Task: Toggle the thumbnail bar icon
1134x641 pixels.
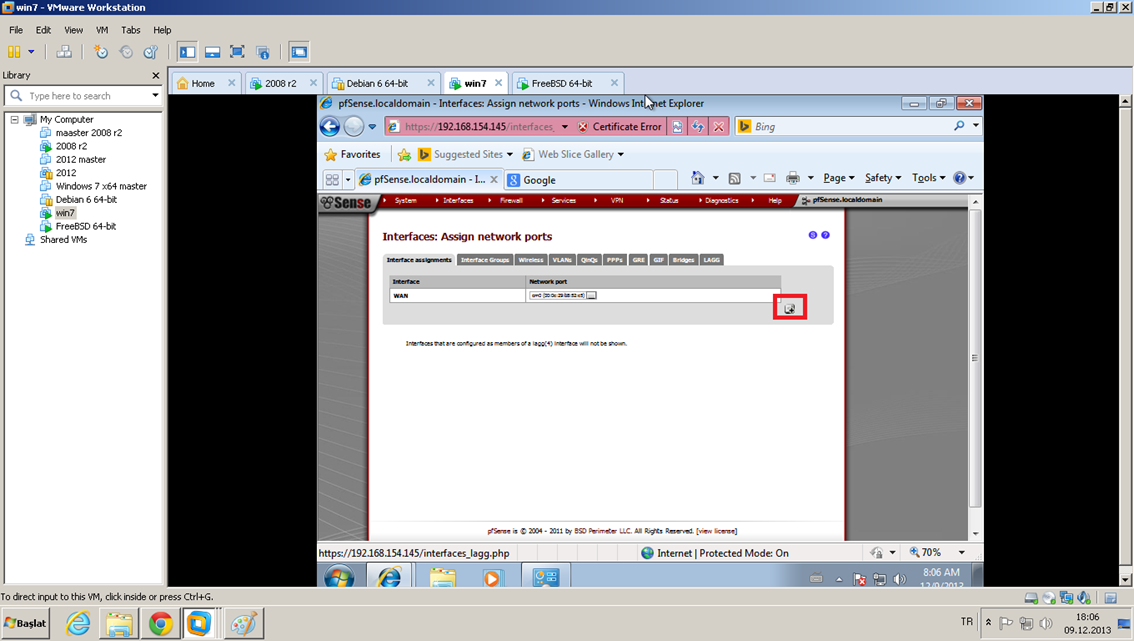Action: 213,52
